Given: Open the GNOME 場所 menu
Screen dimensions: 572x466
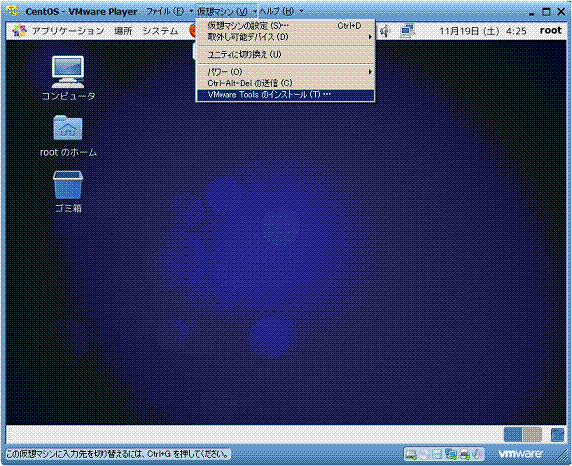Looking at the screenshot, I should pos(123,31).
